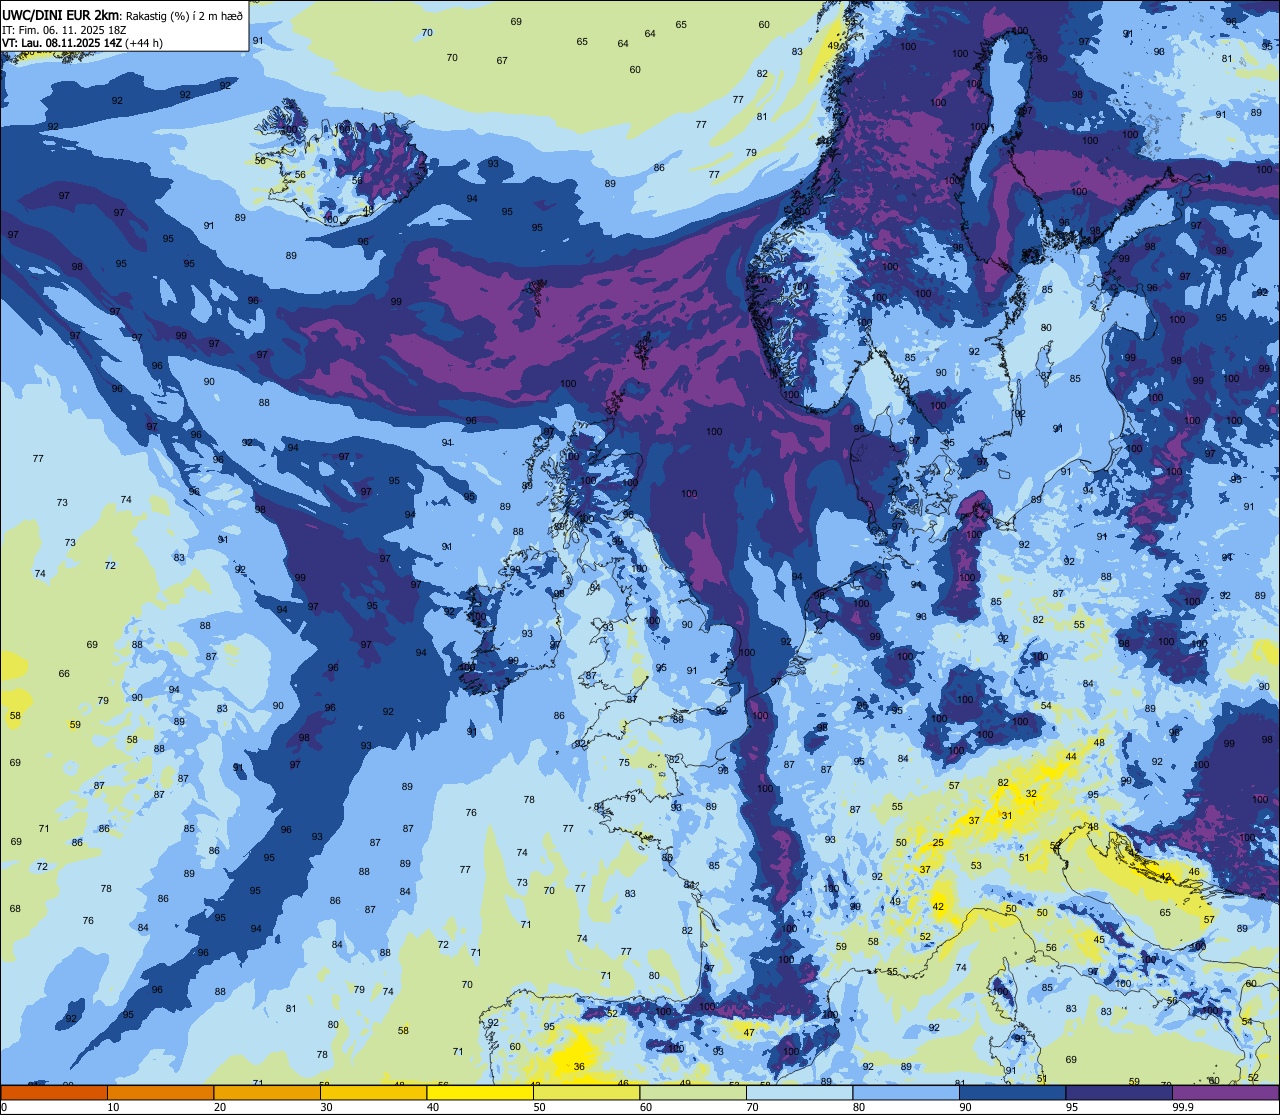Click the '10' tick label on color scale
The image size is (1280, 1115).
113,1107
